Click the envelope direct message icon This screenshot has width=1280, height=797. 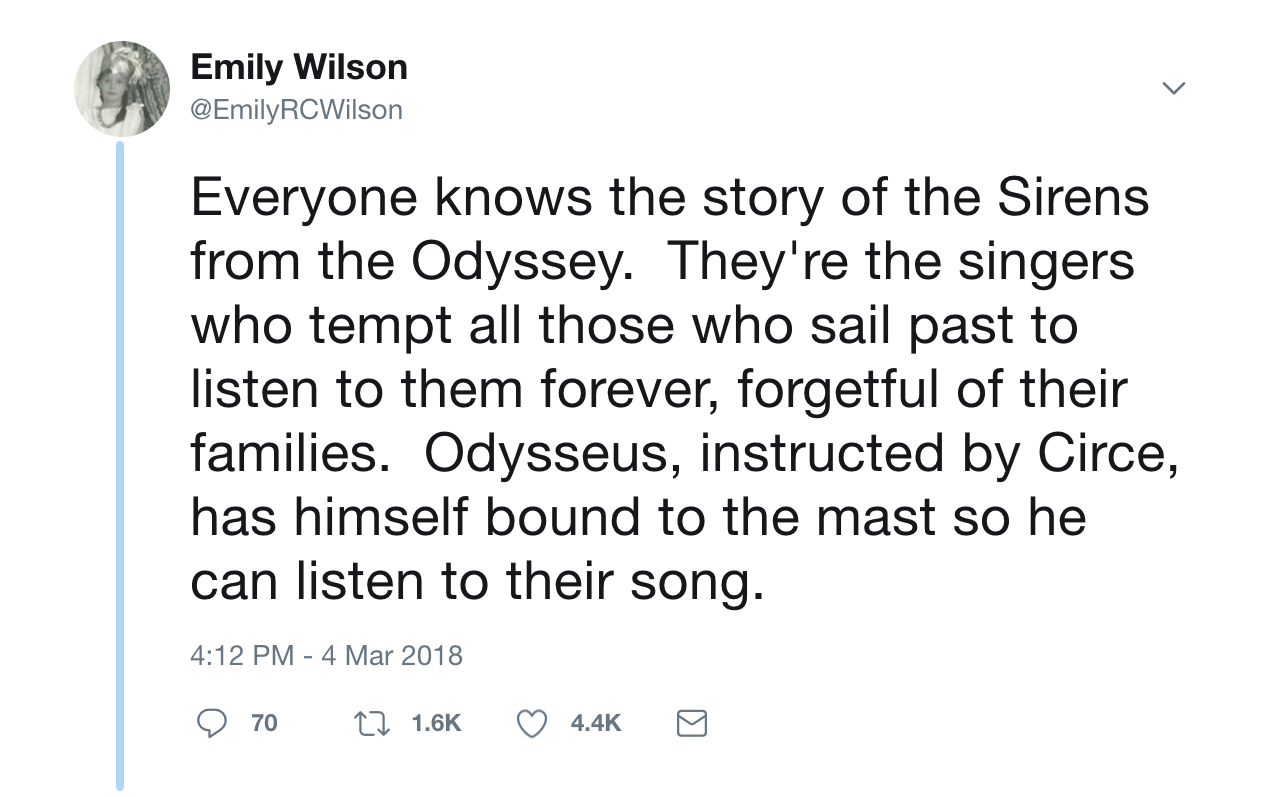(x=692, y=723)
